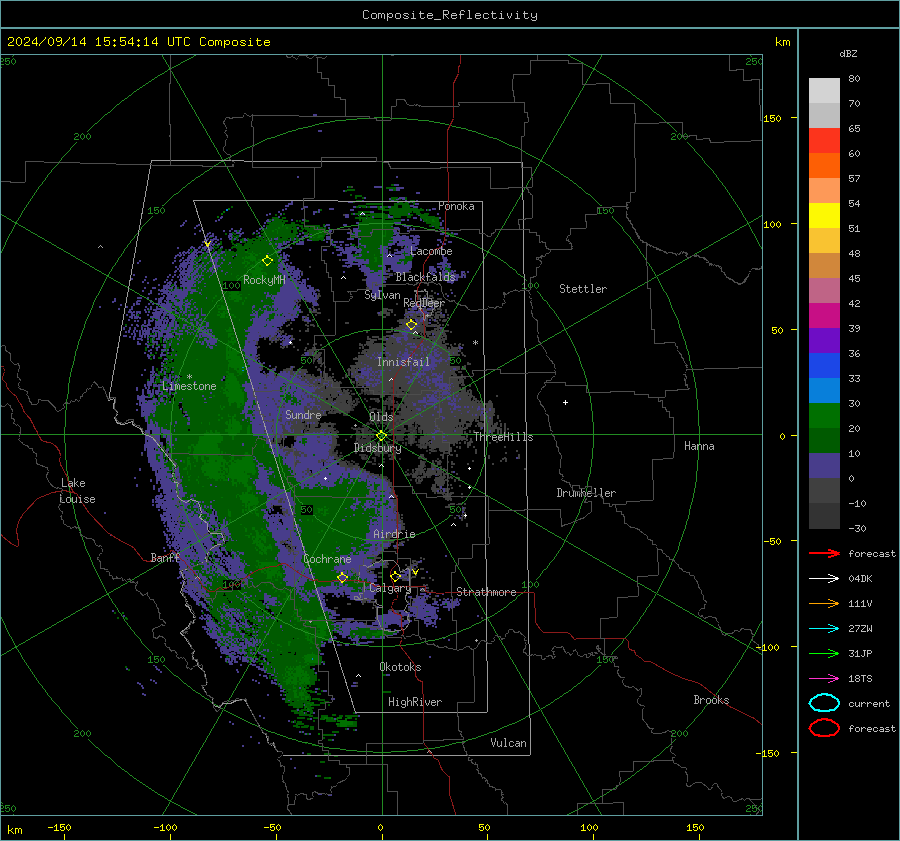Click the Sylvan label

point(382,295)
